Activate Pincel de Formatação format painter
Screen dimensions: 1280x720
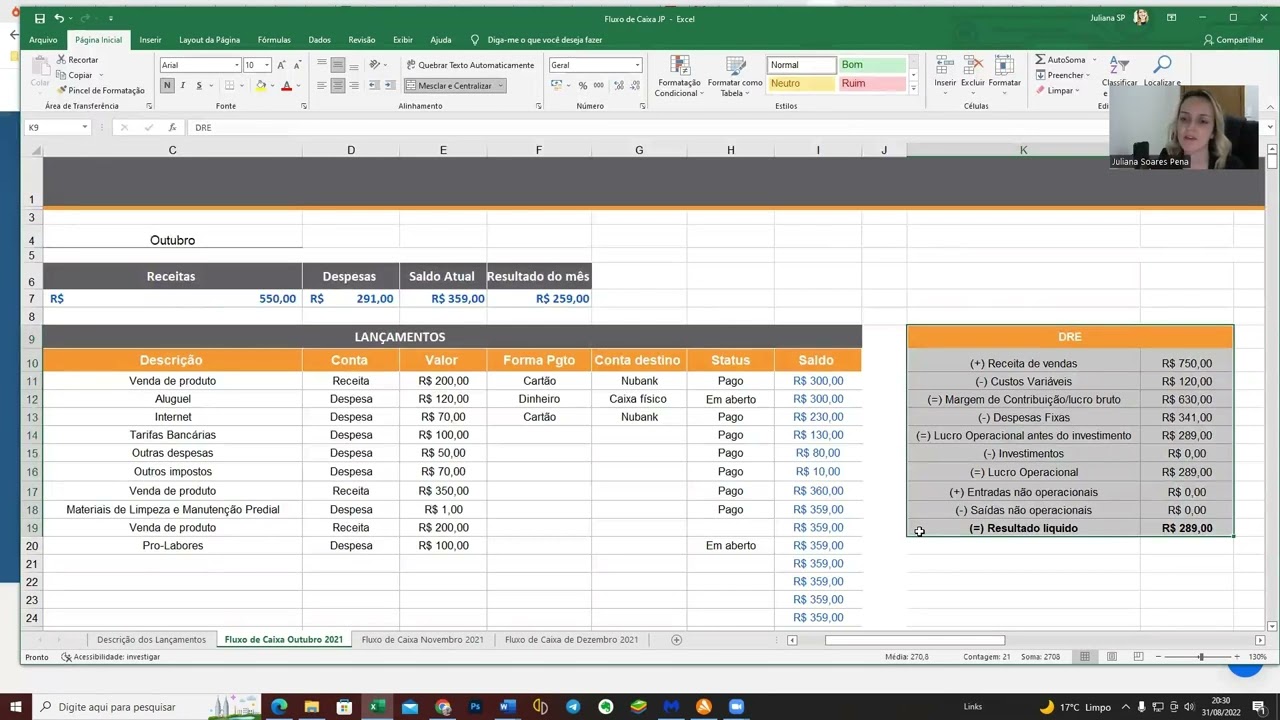pos(100,90)
